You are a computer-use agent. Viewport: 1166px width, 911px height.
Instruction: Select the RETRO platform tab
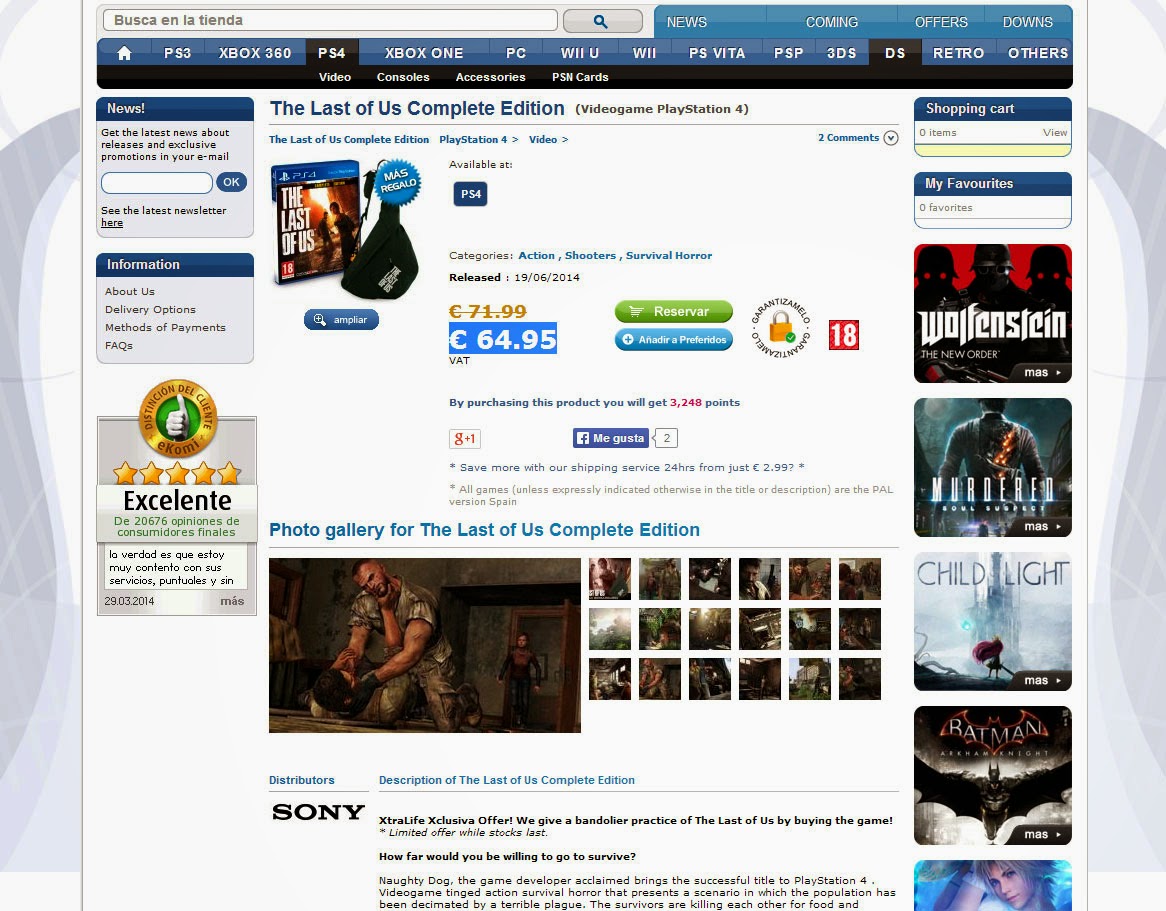point(958,53)
